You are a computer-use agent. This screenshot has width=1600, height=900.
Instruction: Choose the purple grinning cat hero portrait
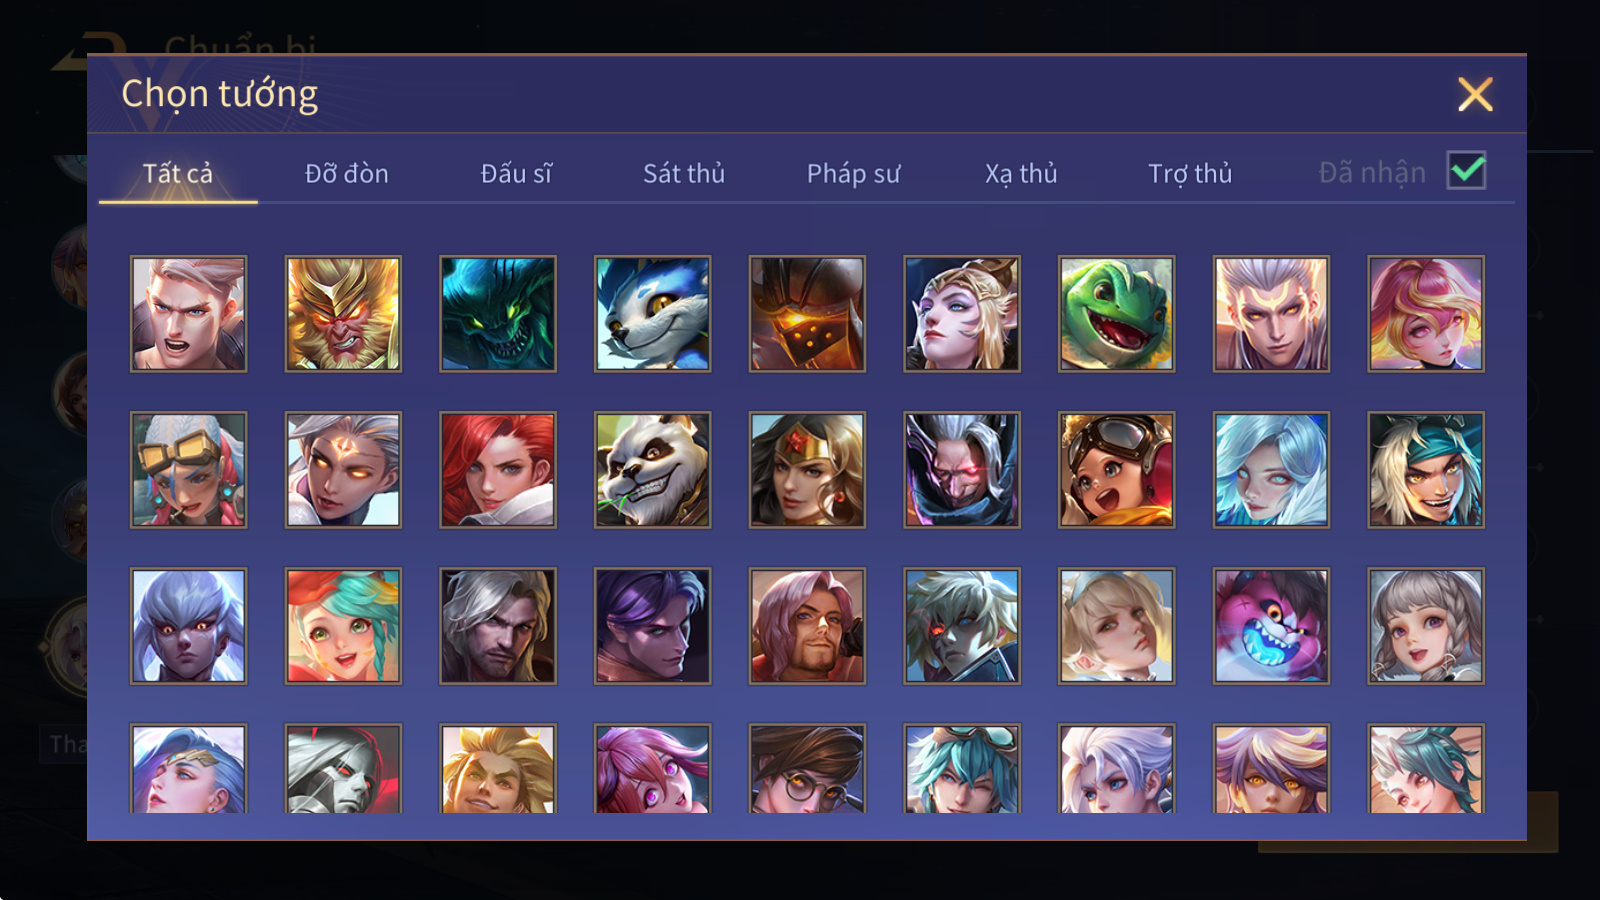(1271, 626)
